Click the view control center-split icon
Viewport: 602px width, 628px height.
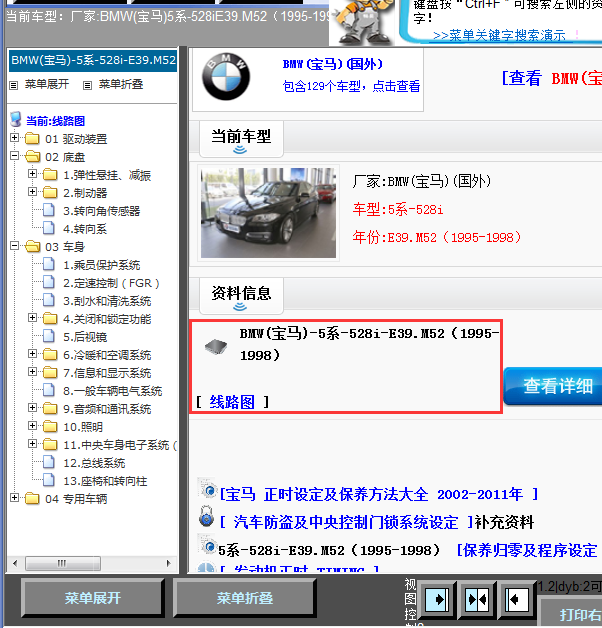pyautogui.click(x=476, y=600)
